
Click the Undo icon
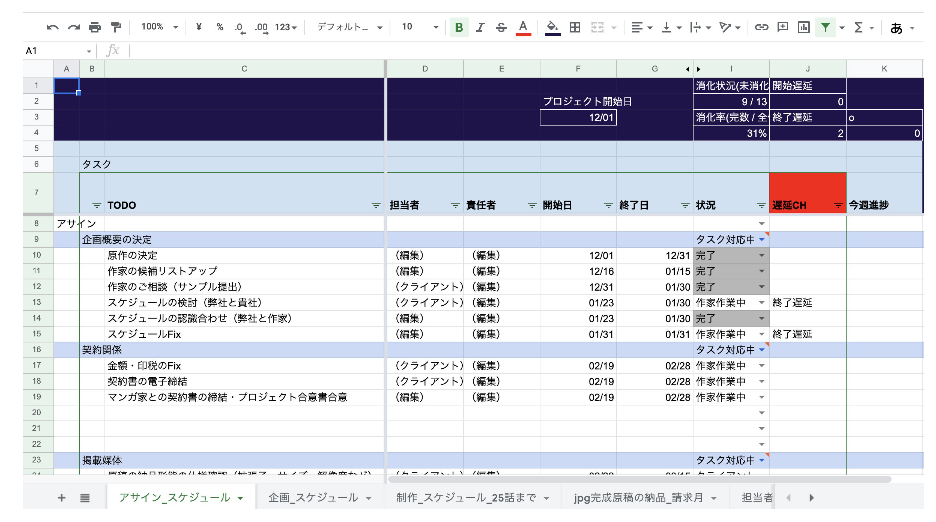(53, 27)
